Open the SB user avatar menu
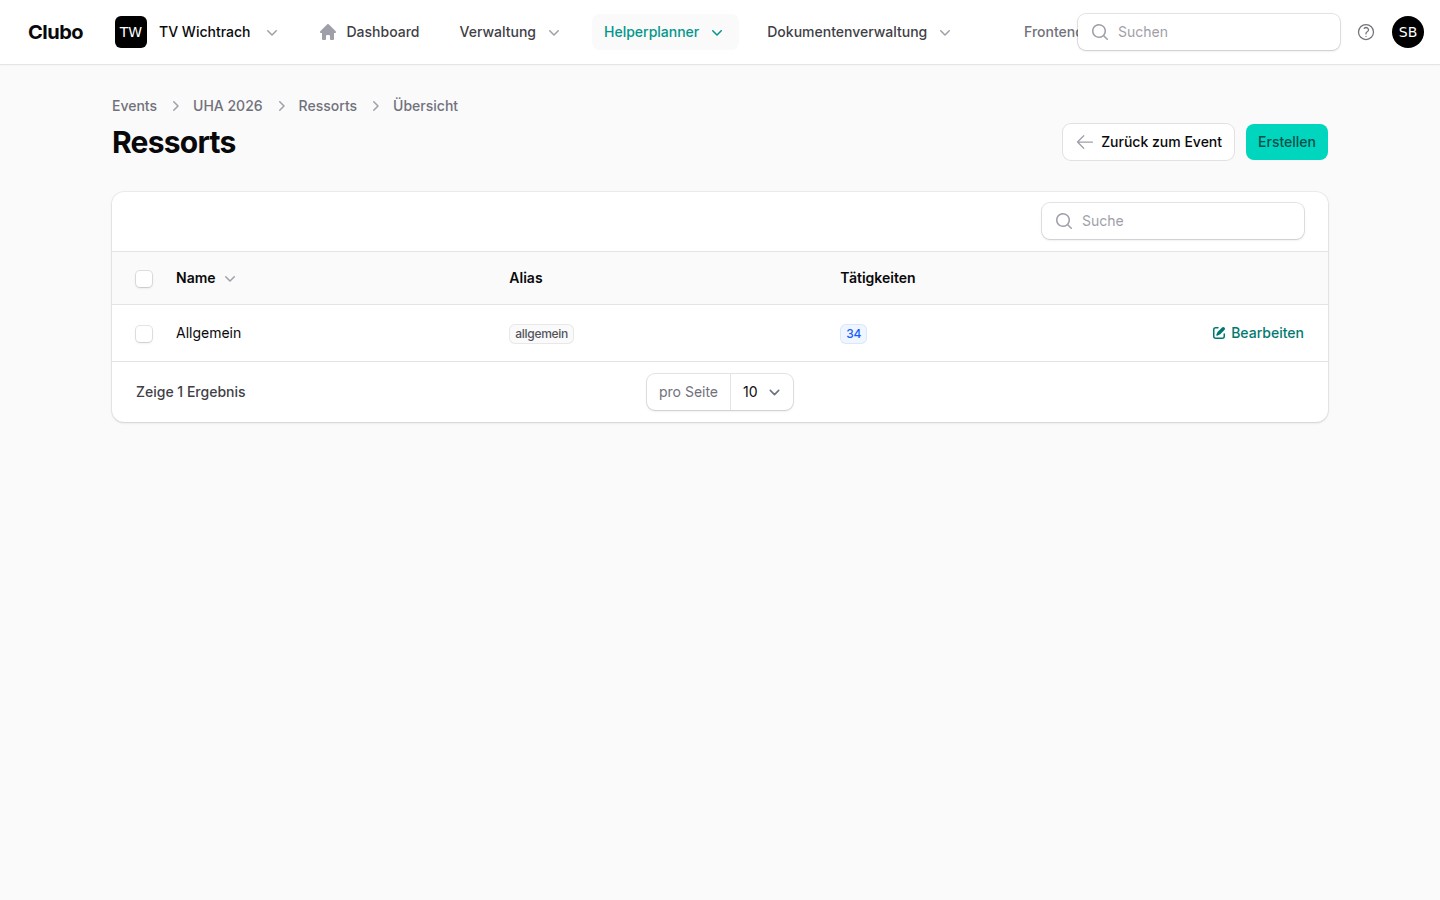1440x900 pixels. coord(1408,32)
